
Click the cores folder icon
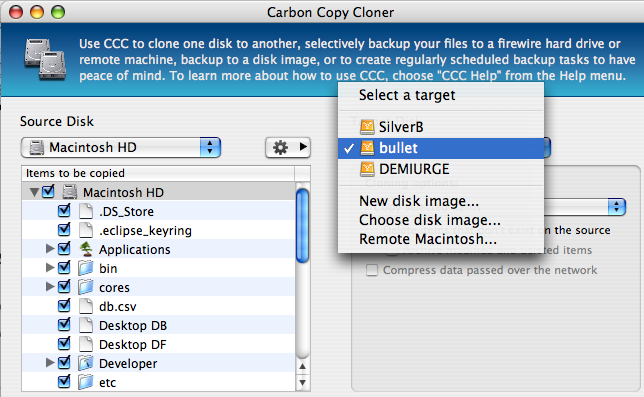85,287
